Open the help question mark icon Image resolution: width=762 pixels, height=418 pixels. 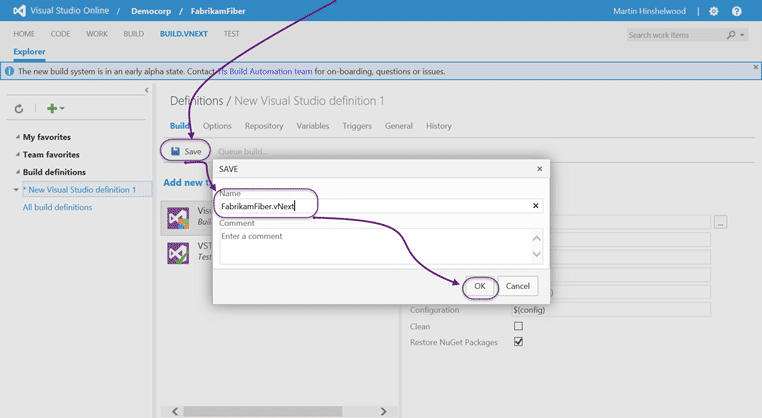pos(737,11)
